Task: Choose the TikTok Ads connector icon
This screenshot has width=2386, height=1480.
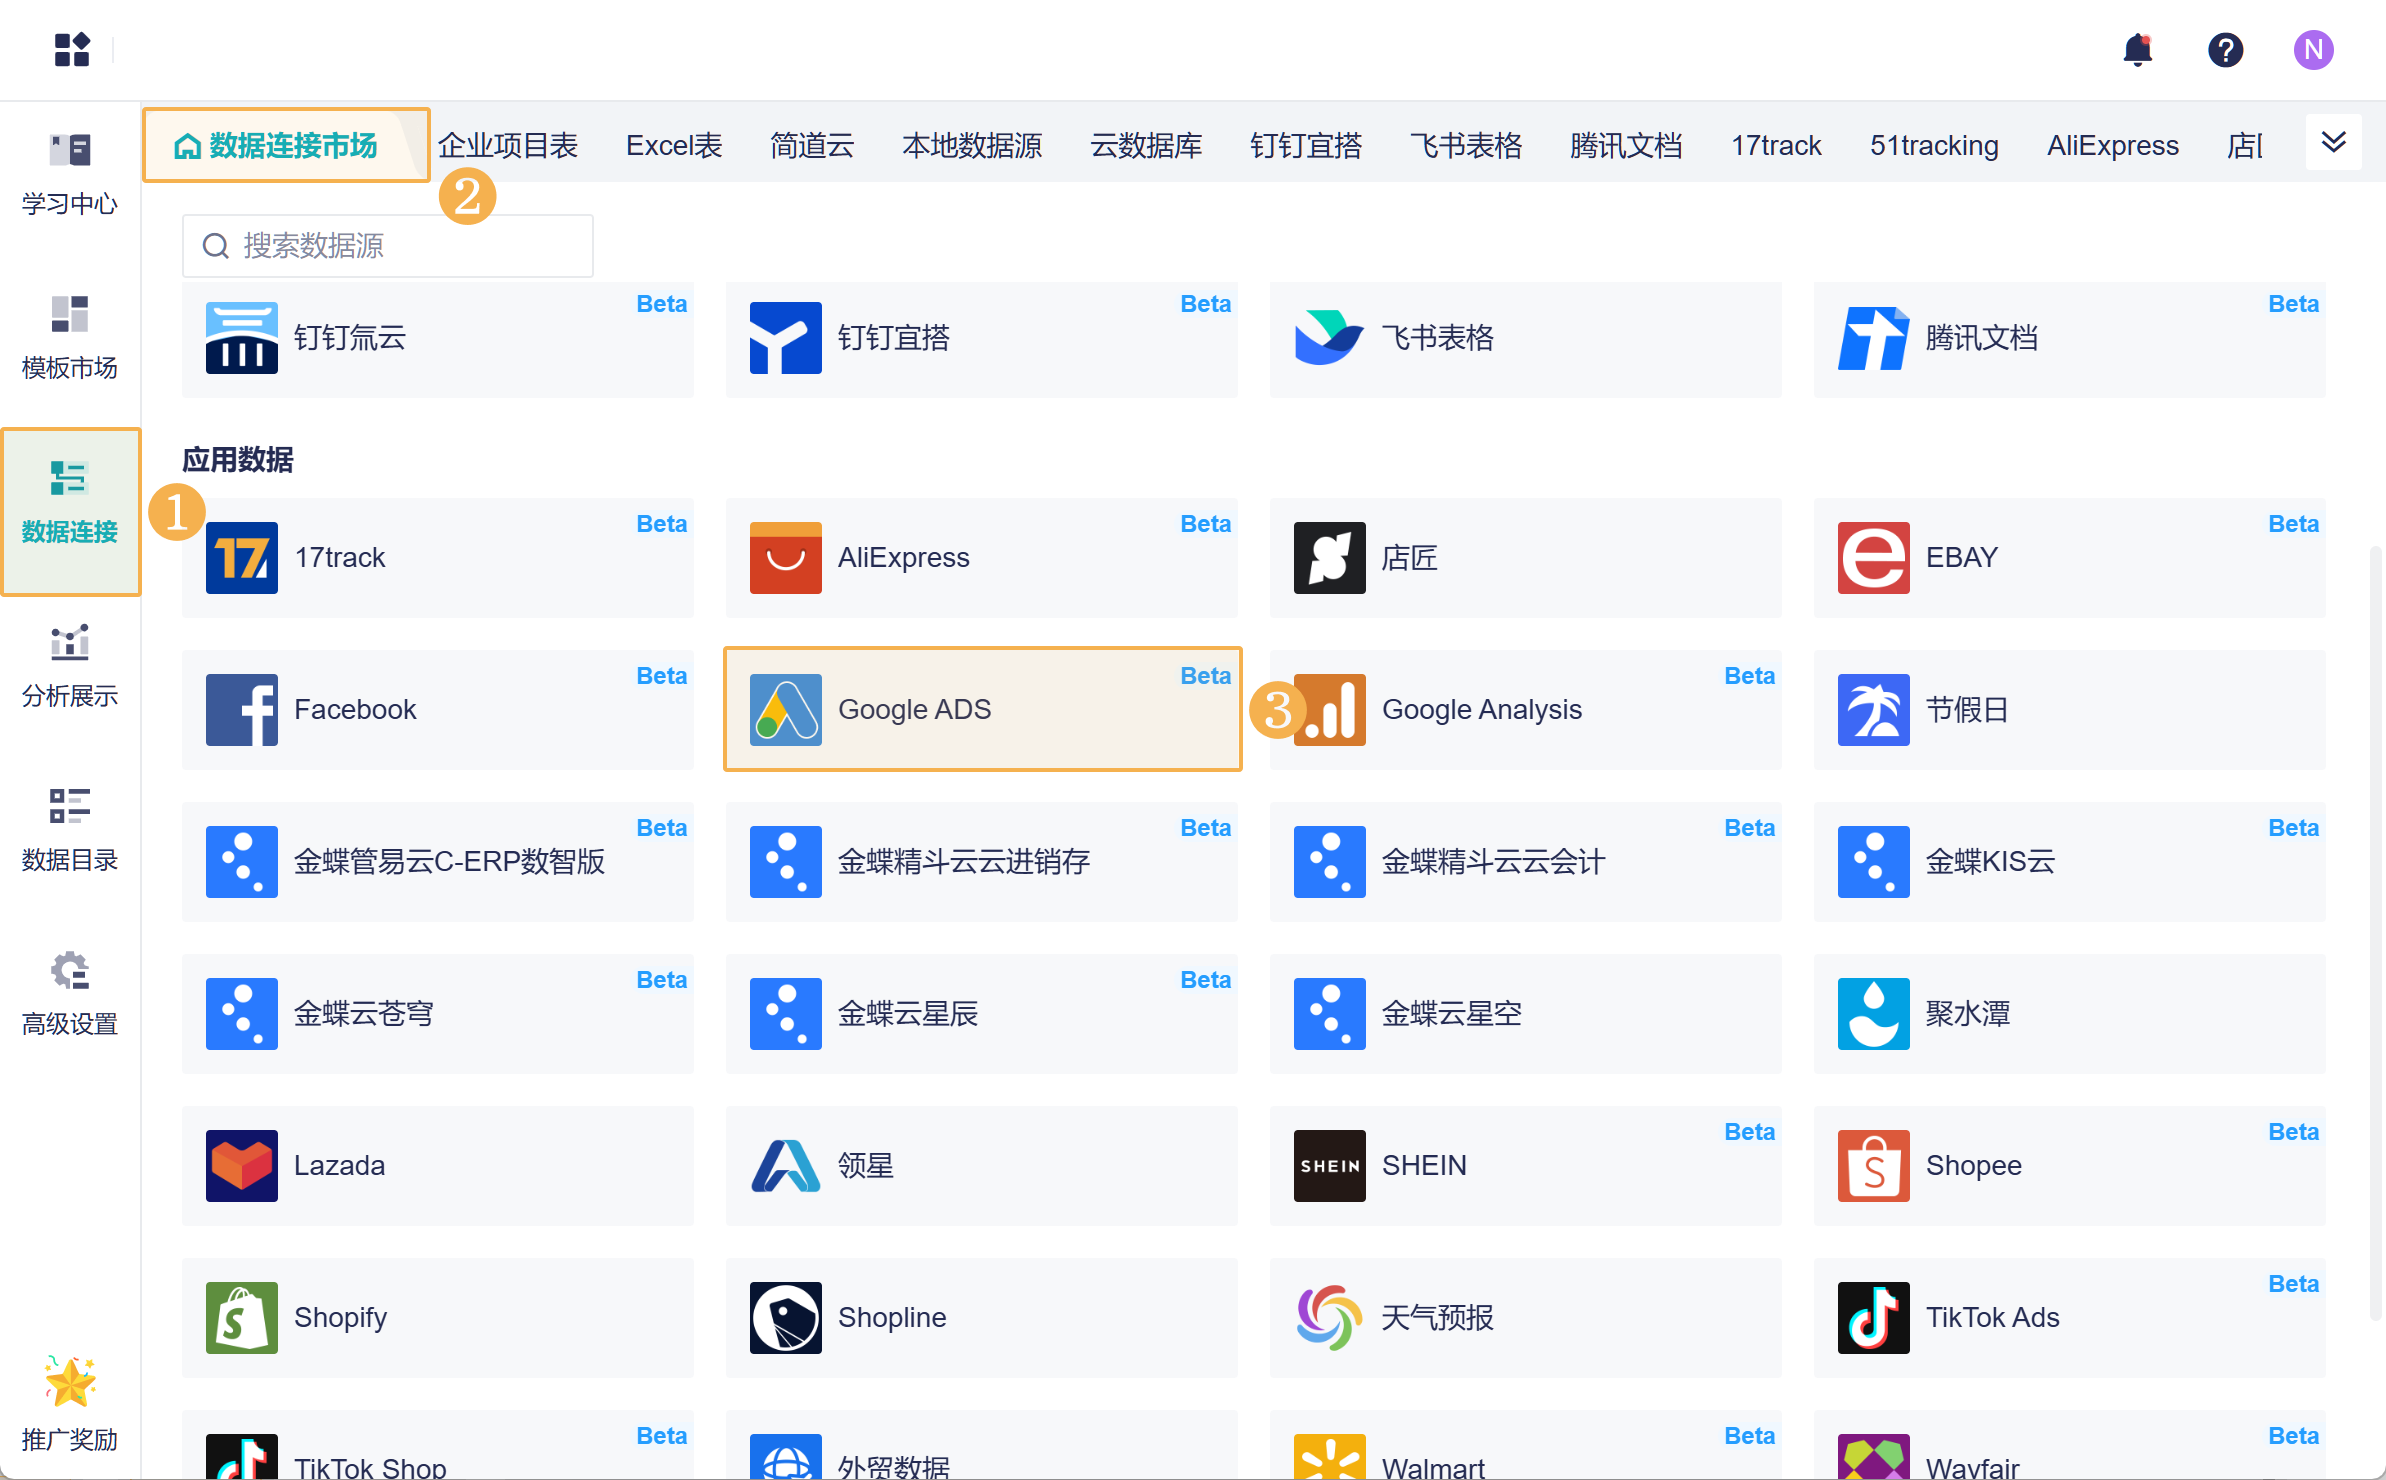Action: [x=1873, y=1317]
